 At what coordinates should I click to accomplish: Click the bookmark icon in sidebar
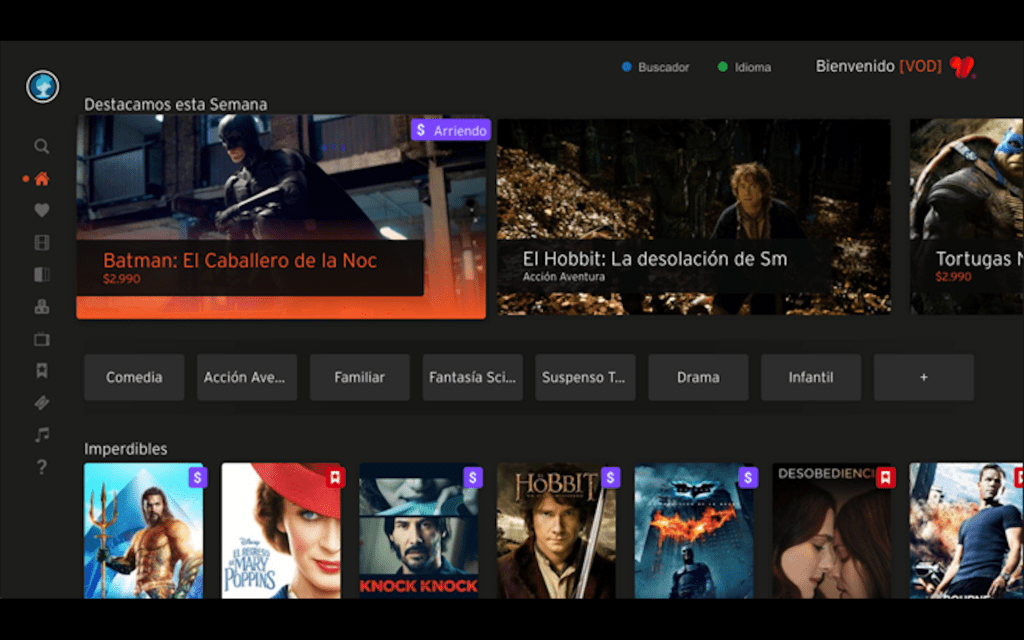[x=42, y=371]
